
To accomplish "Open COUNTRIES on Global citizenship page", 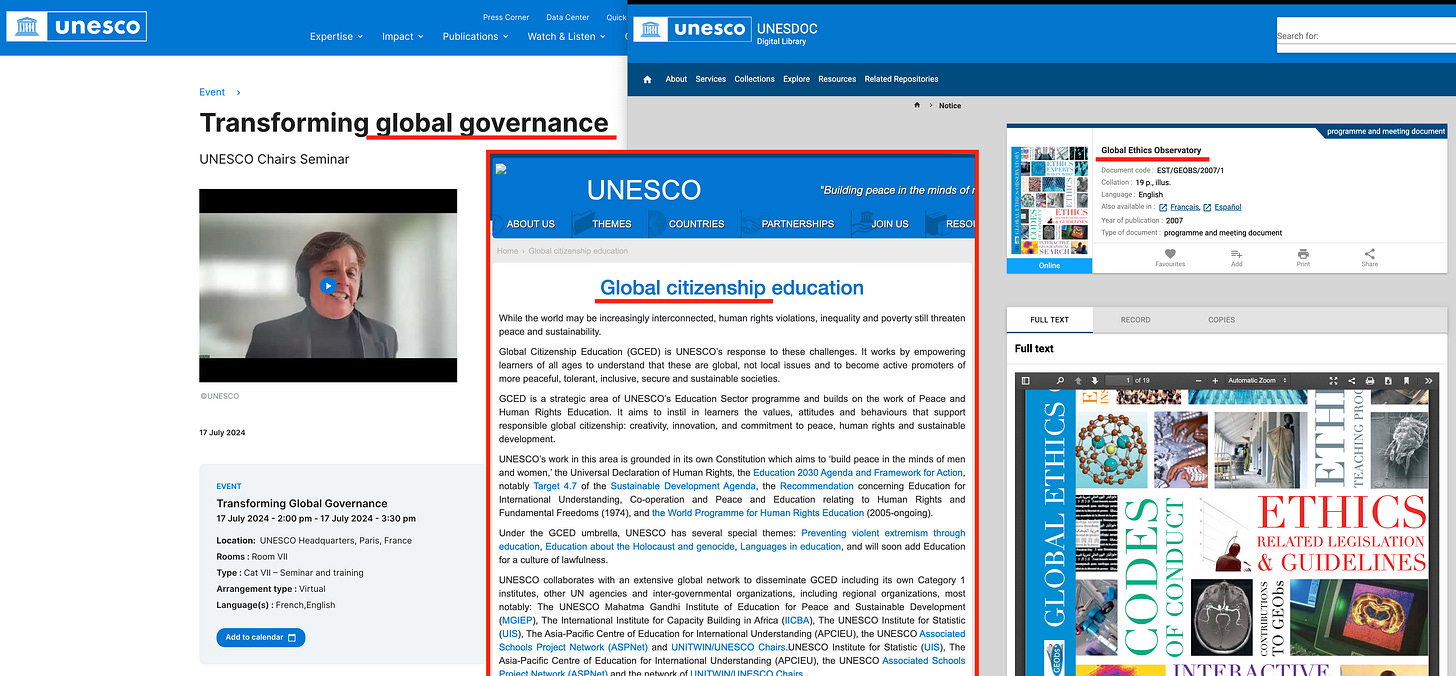I will point(696,224).
